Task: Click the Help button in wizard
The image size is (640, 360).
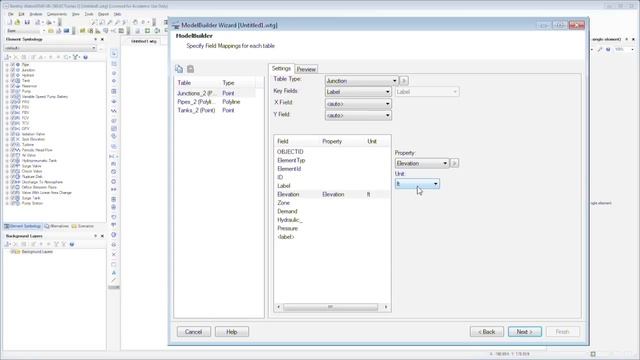Action: coord(231,332)
